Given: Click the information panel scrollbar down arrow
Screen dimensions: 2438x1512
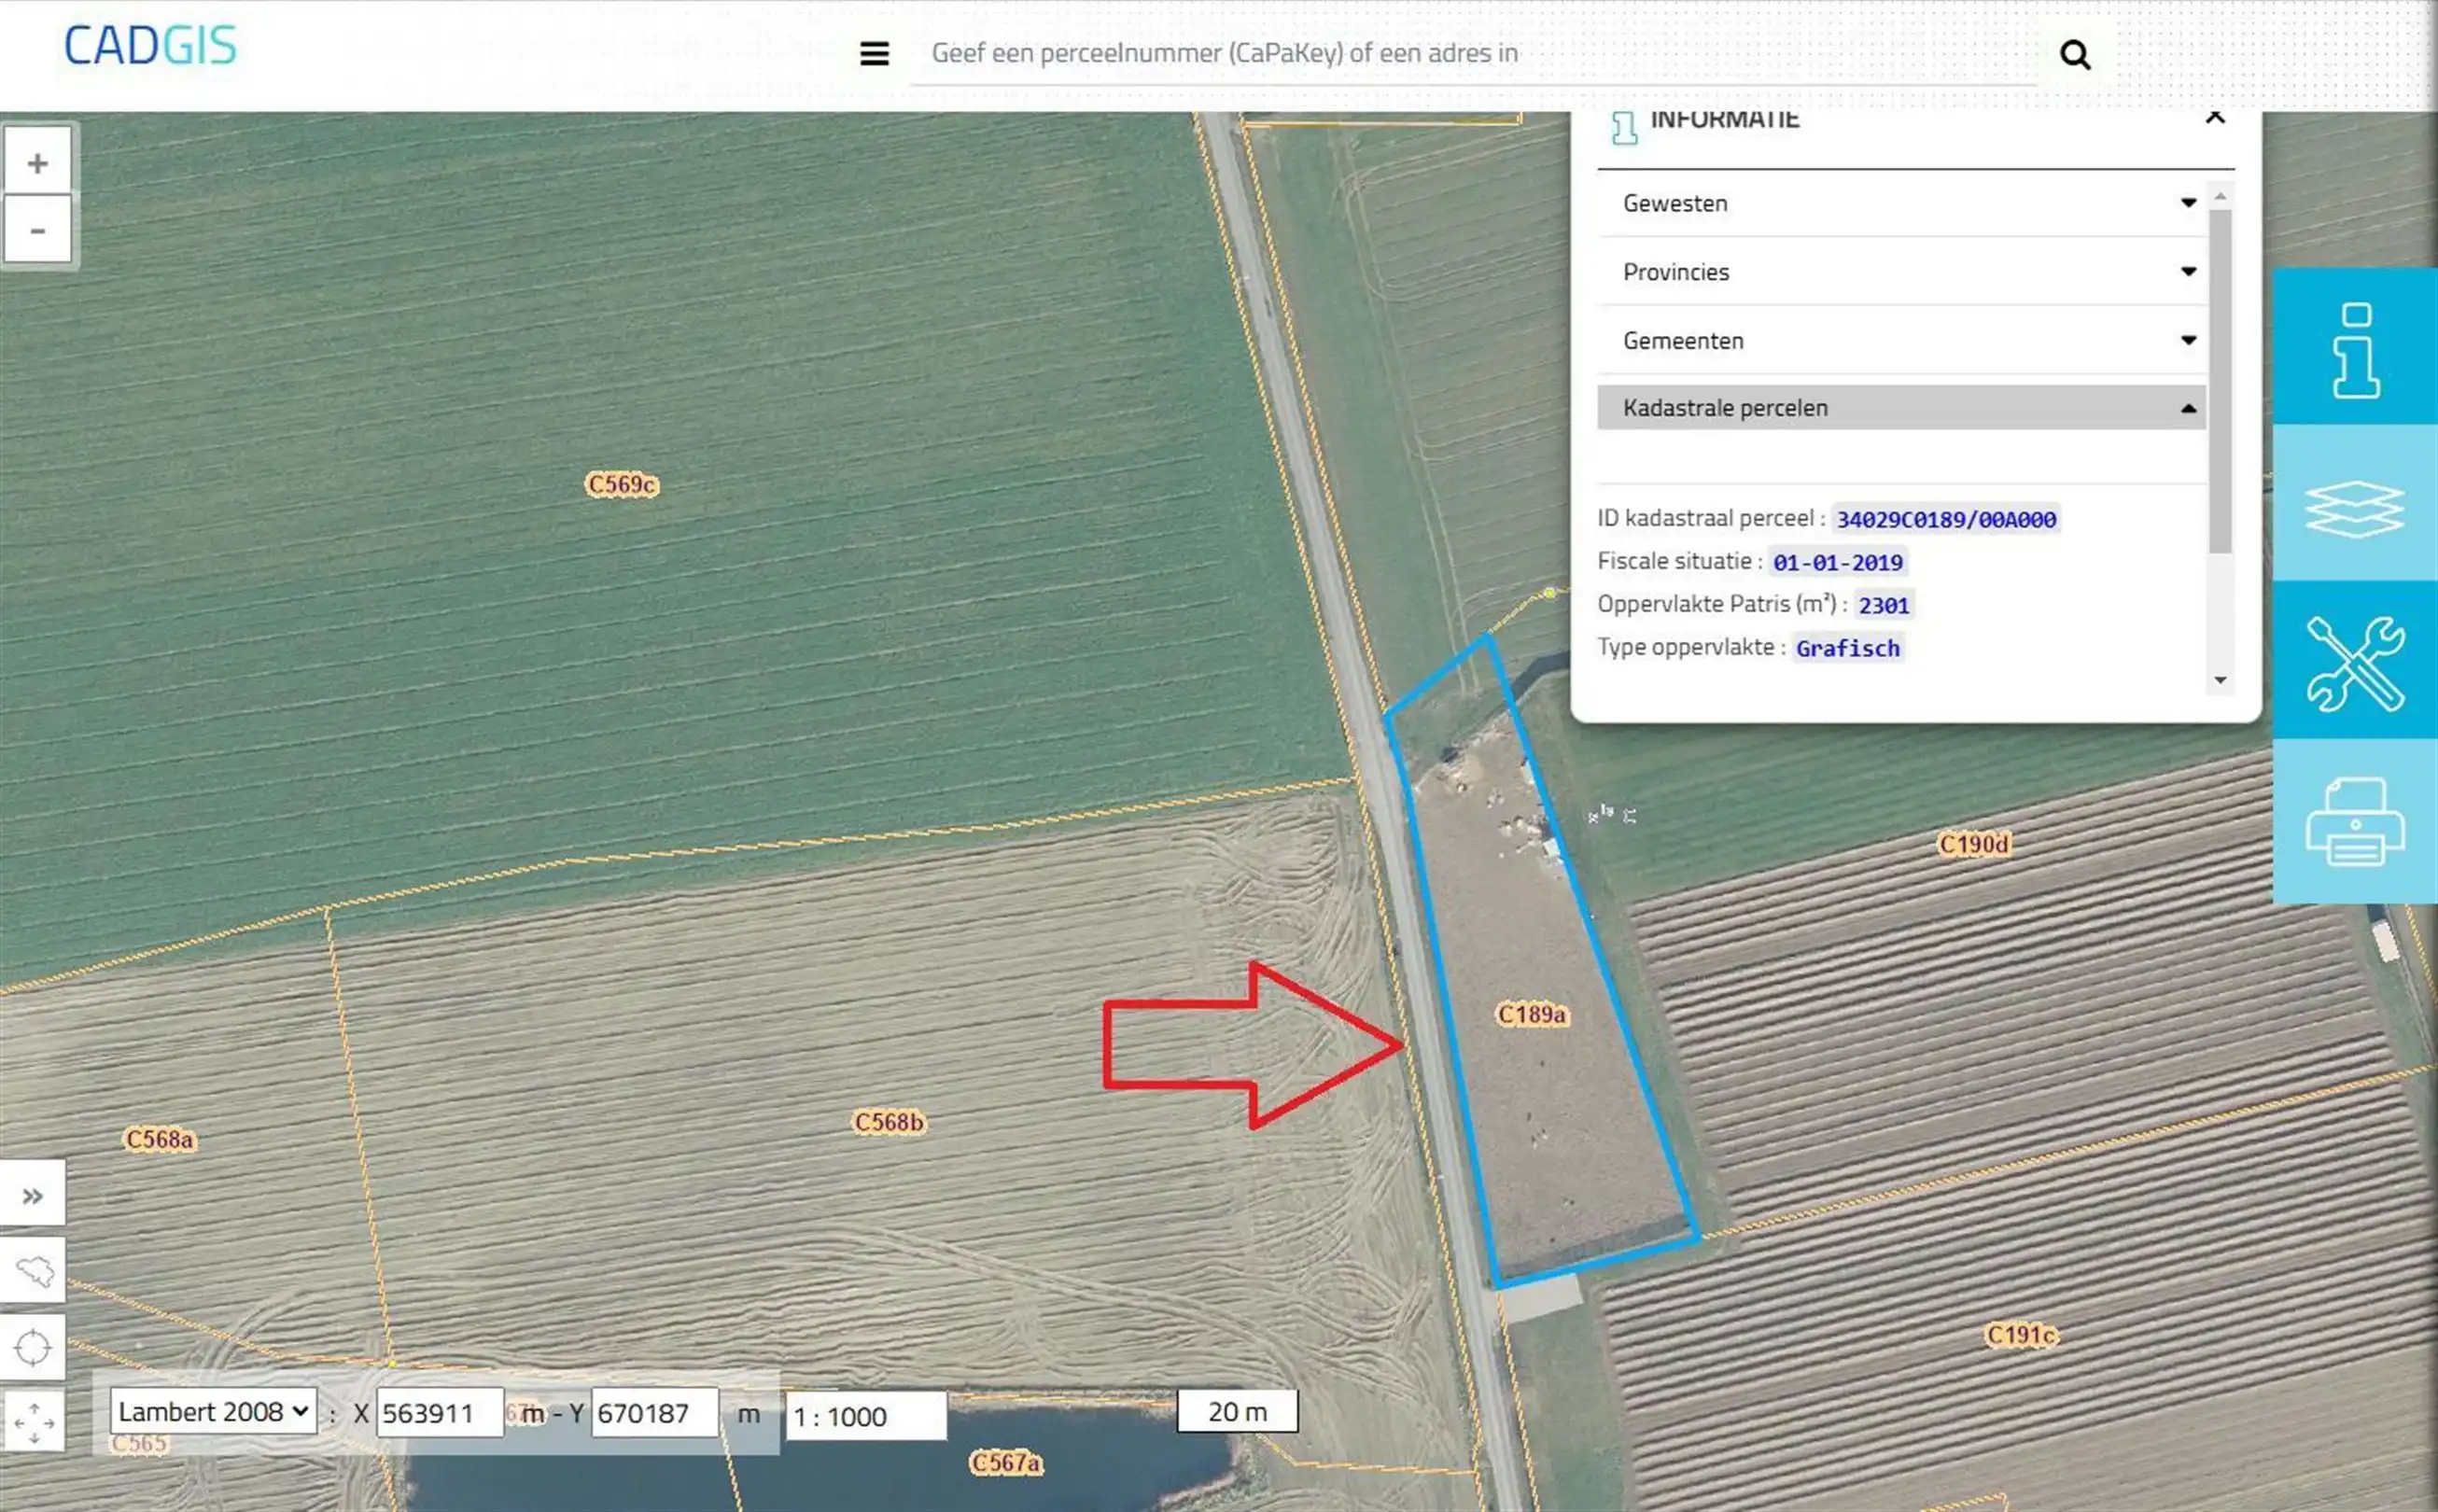Looking at the screenshot, I should click(x=2220, y=680).
